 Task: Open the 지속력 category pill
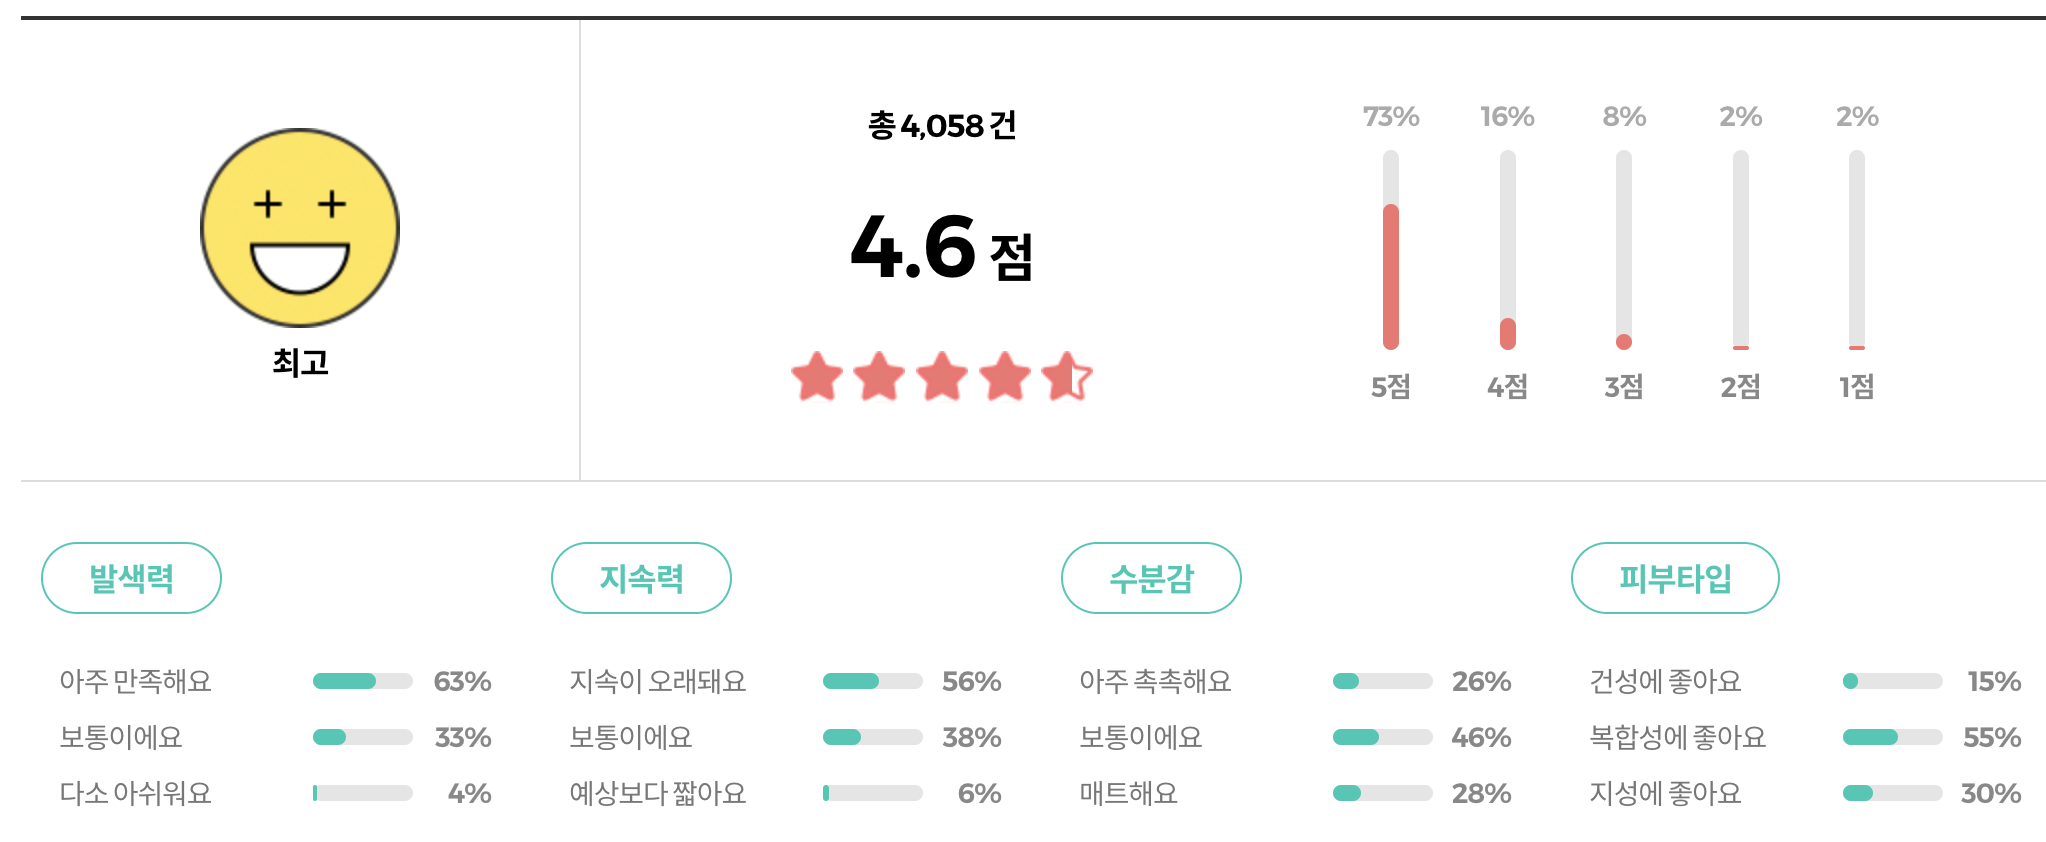coord(641,577)
